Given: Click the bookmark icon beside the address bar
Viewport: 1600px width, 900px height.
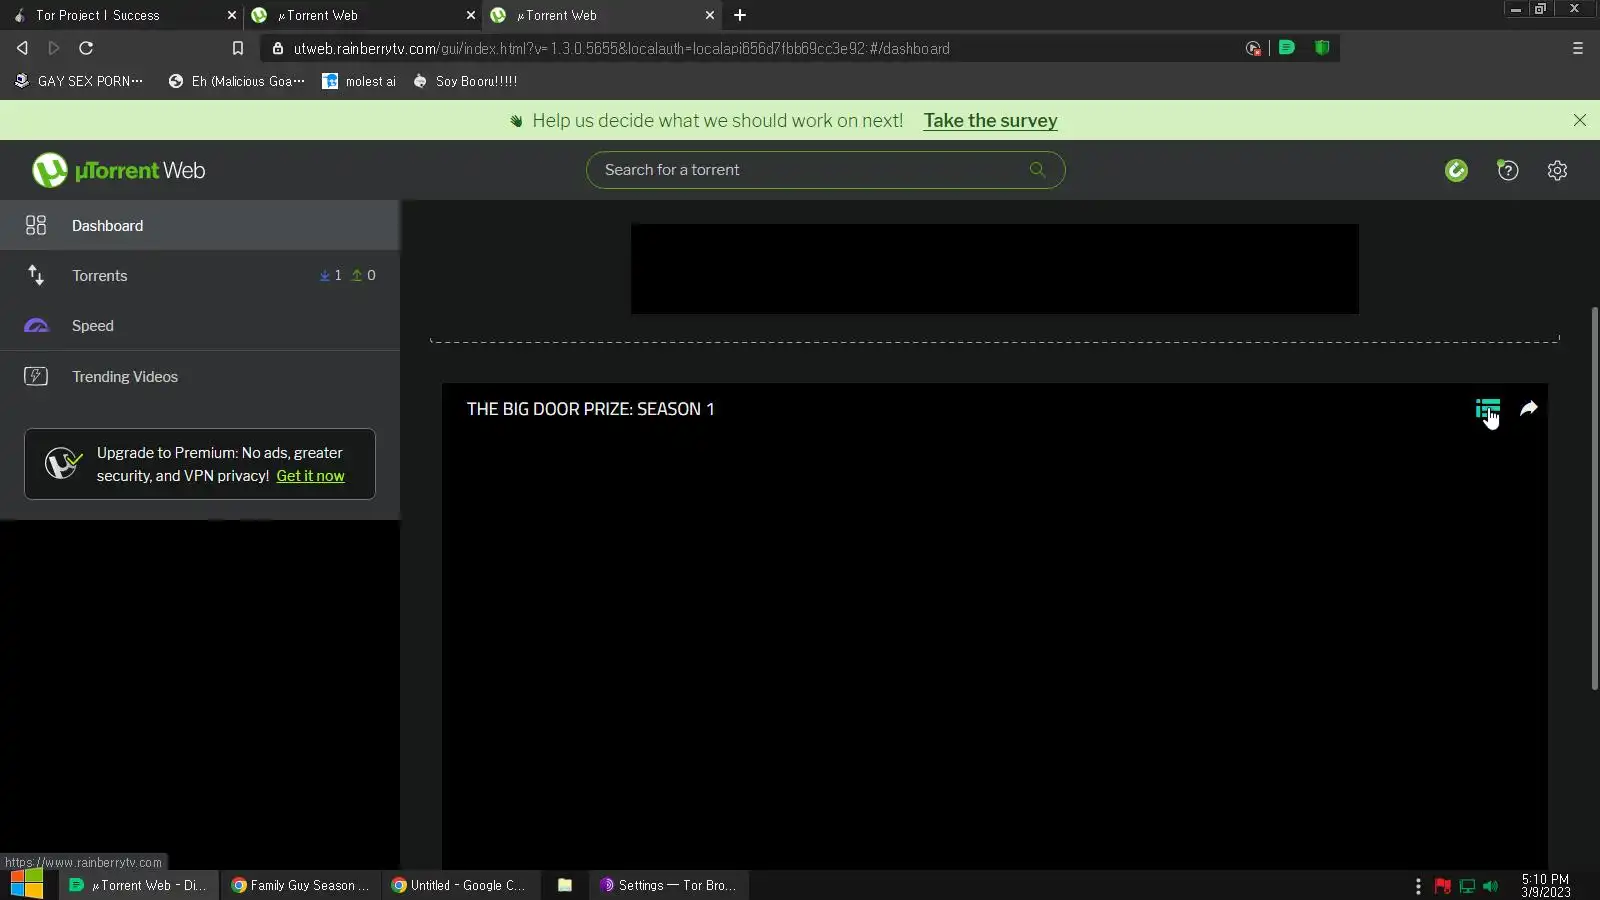Looking at the screenshot, I should coord(237,48).
